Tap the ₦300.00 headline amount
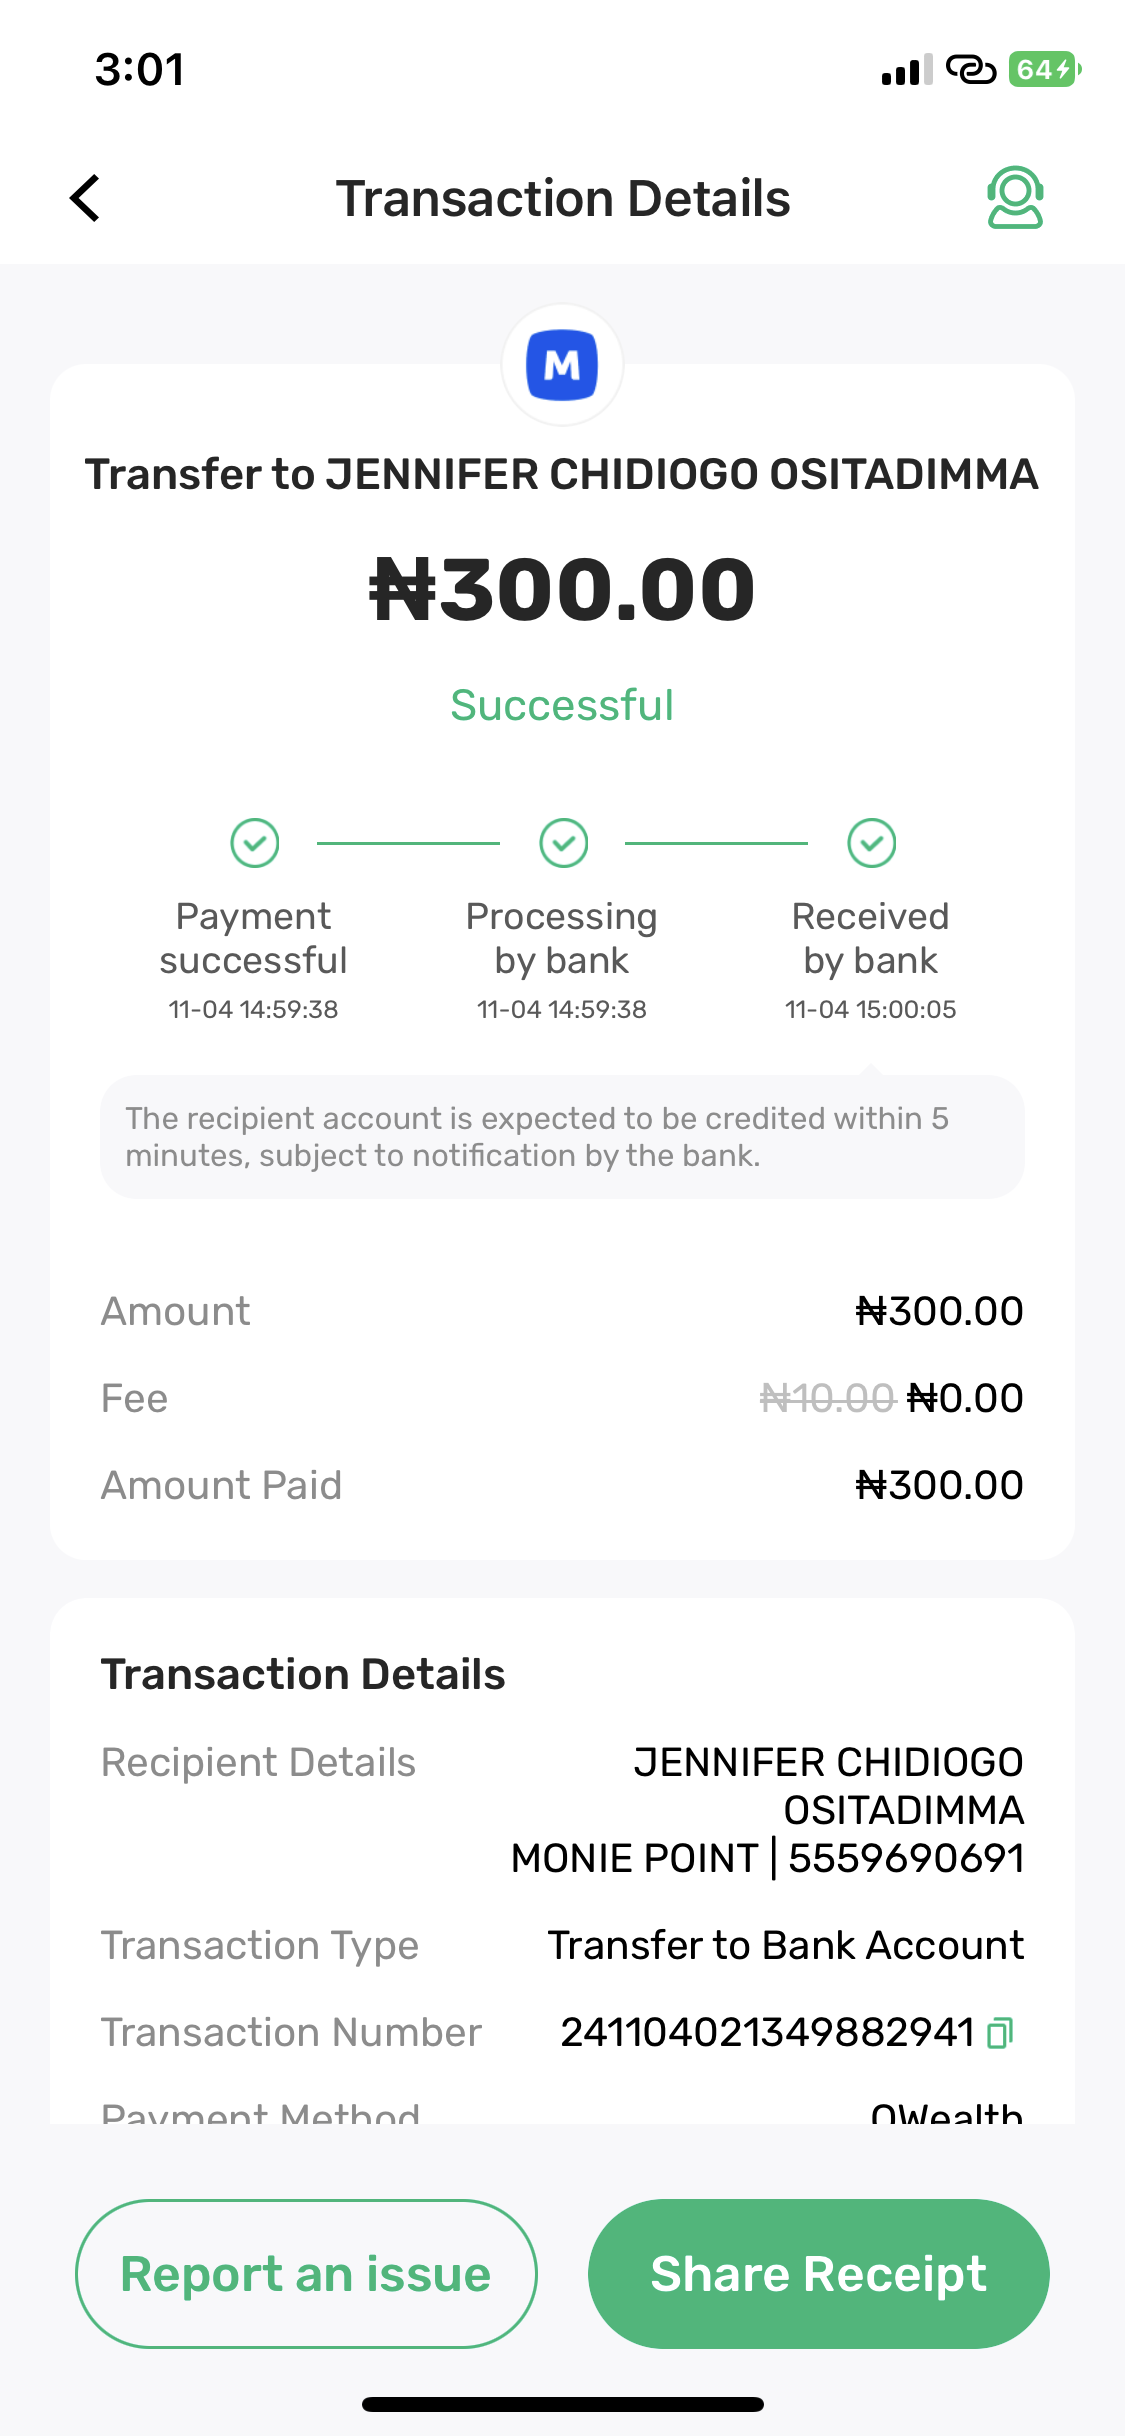The image size is (1125, 2436). pos(562,589)
